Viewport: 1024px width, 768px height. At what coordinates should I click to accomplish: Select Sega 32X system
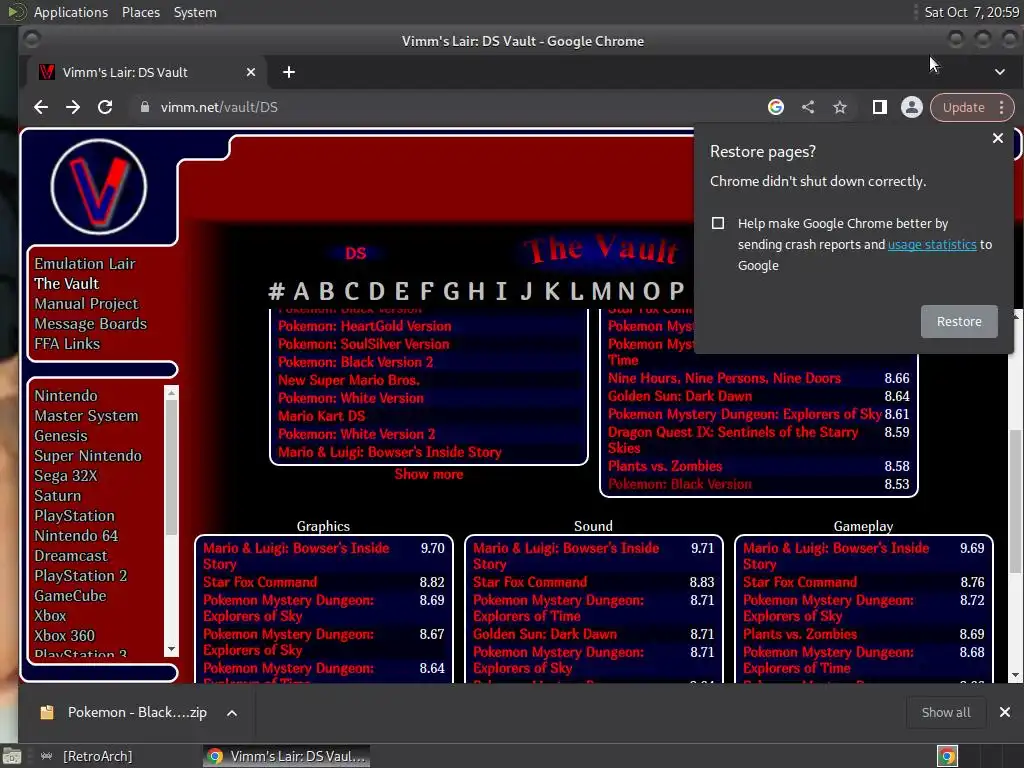(x=66, y=475)
